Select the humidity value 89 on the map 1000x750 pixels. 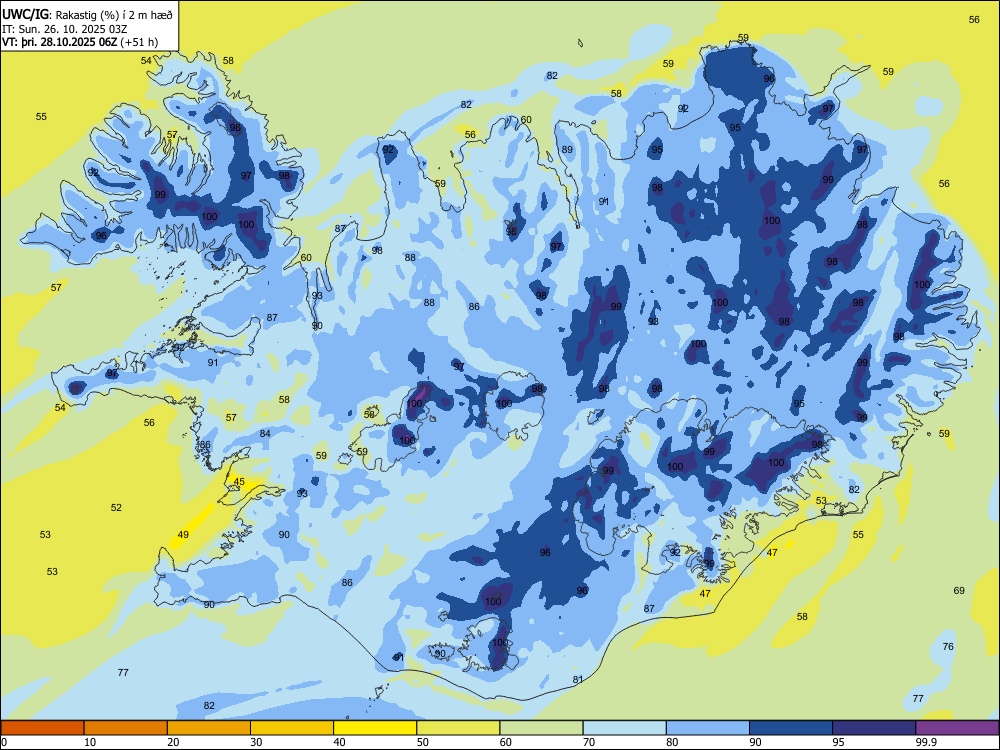567,149
